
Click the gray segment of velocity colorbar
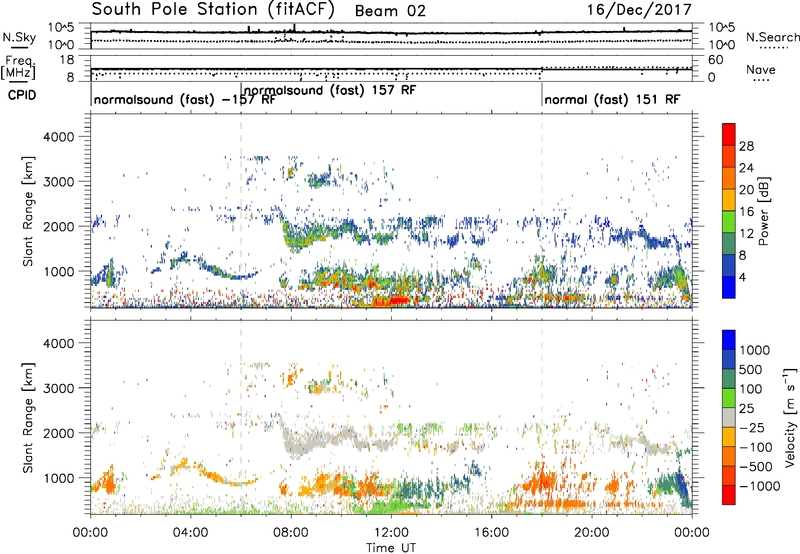(729, 418)
